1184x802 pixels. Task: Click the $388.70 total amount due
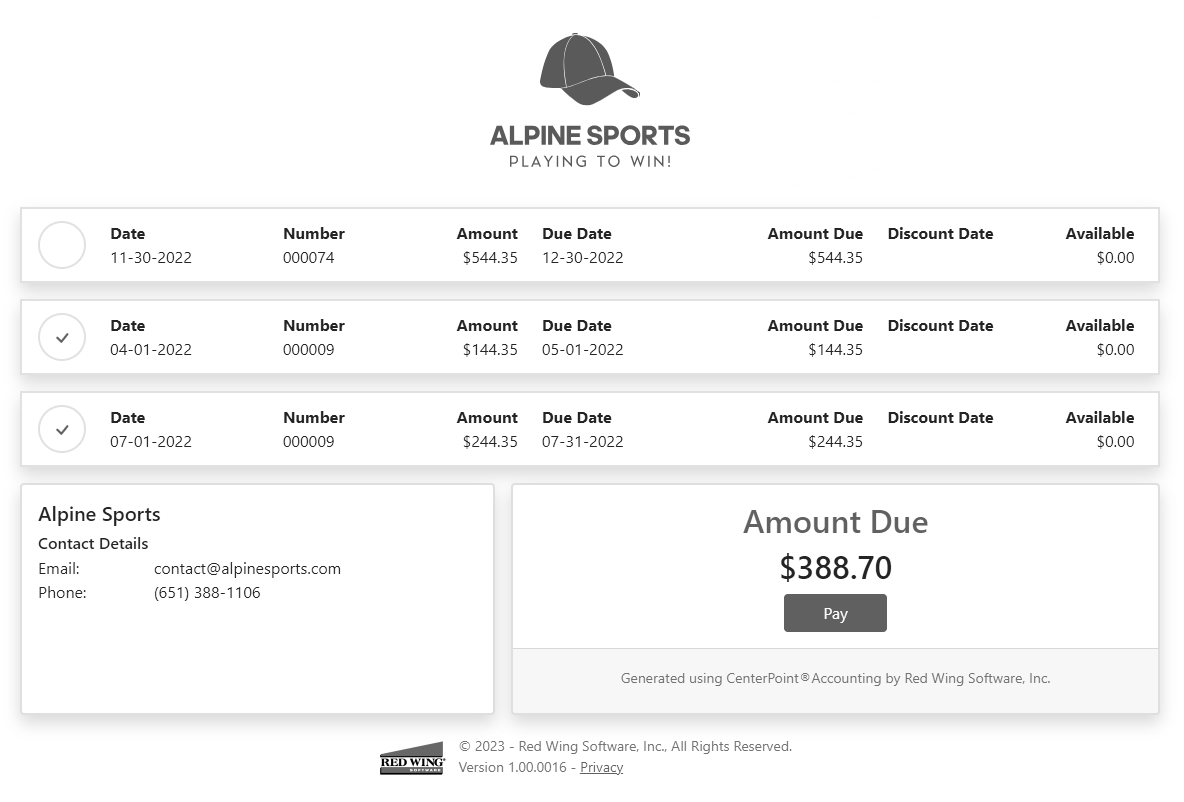835,567
